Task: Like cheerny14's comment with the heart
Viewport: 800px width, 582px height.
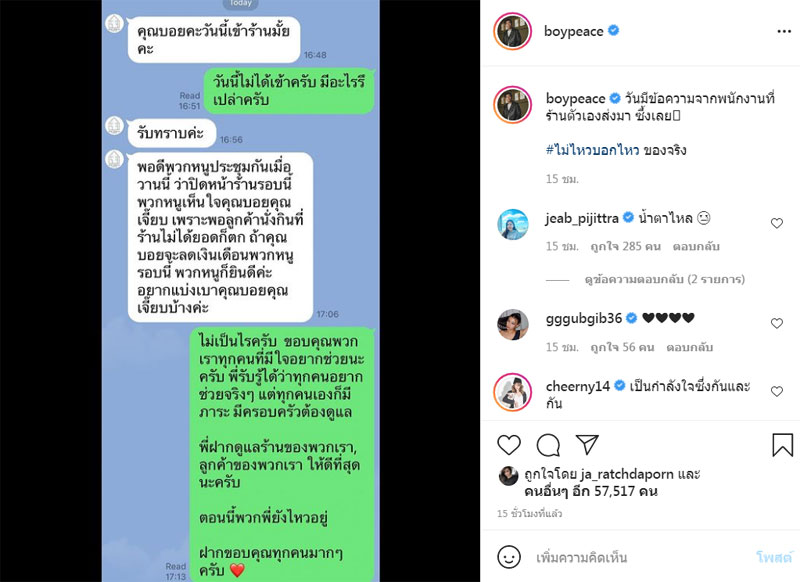Action: click(777, 391)
